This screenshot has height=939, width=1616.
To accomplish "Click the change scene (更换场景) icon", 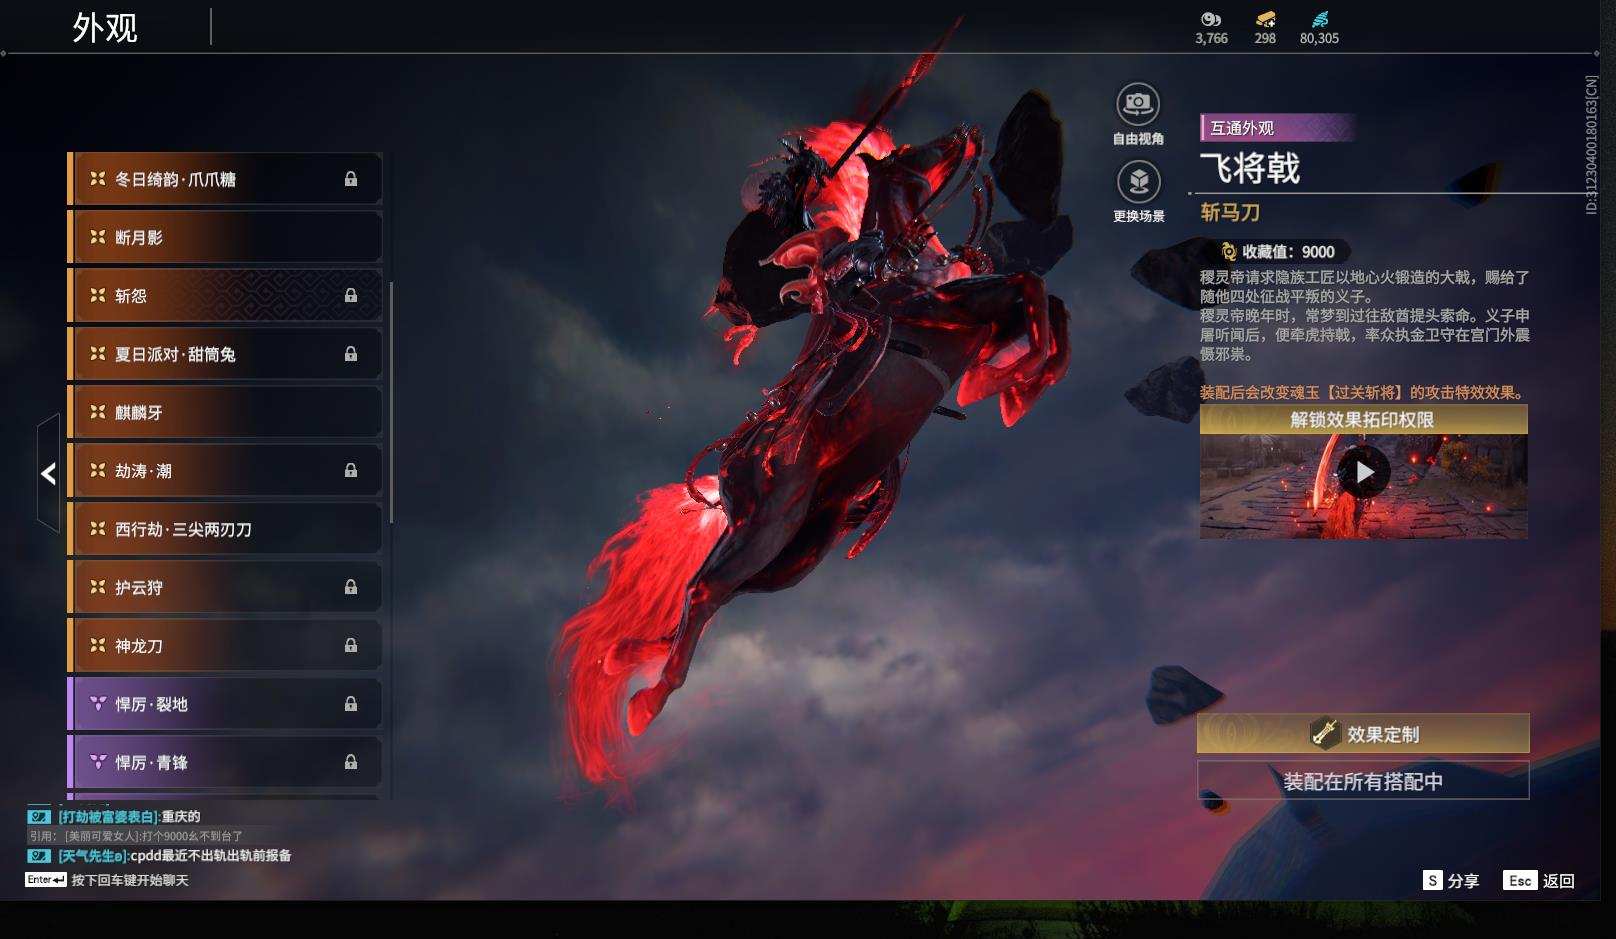I will tap(1138, 182).
